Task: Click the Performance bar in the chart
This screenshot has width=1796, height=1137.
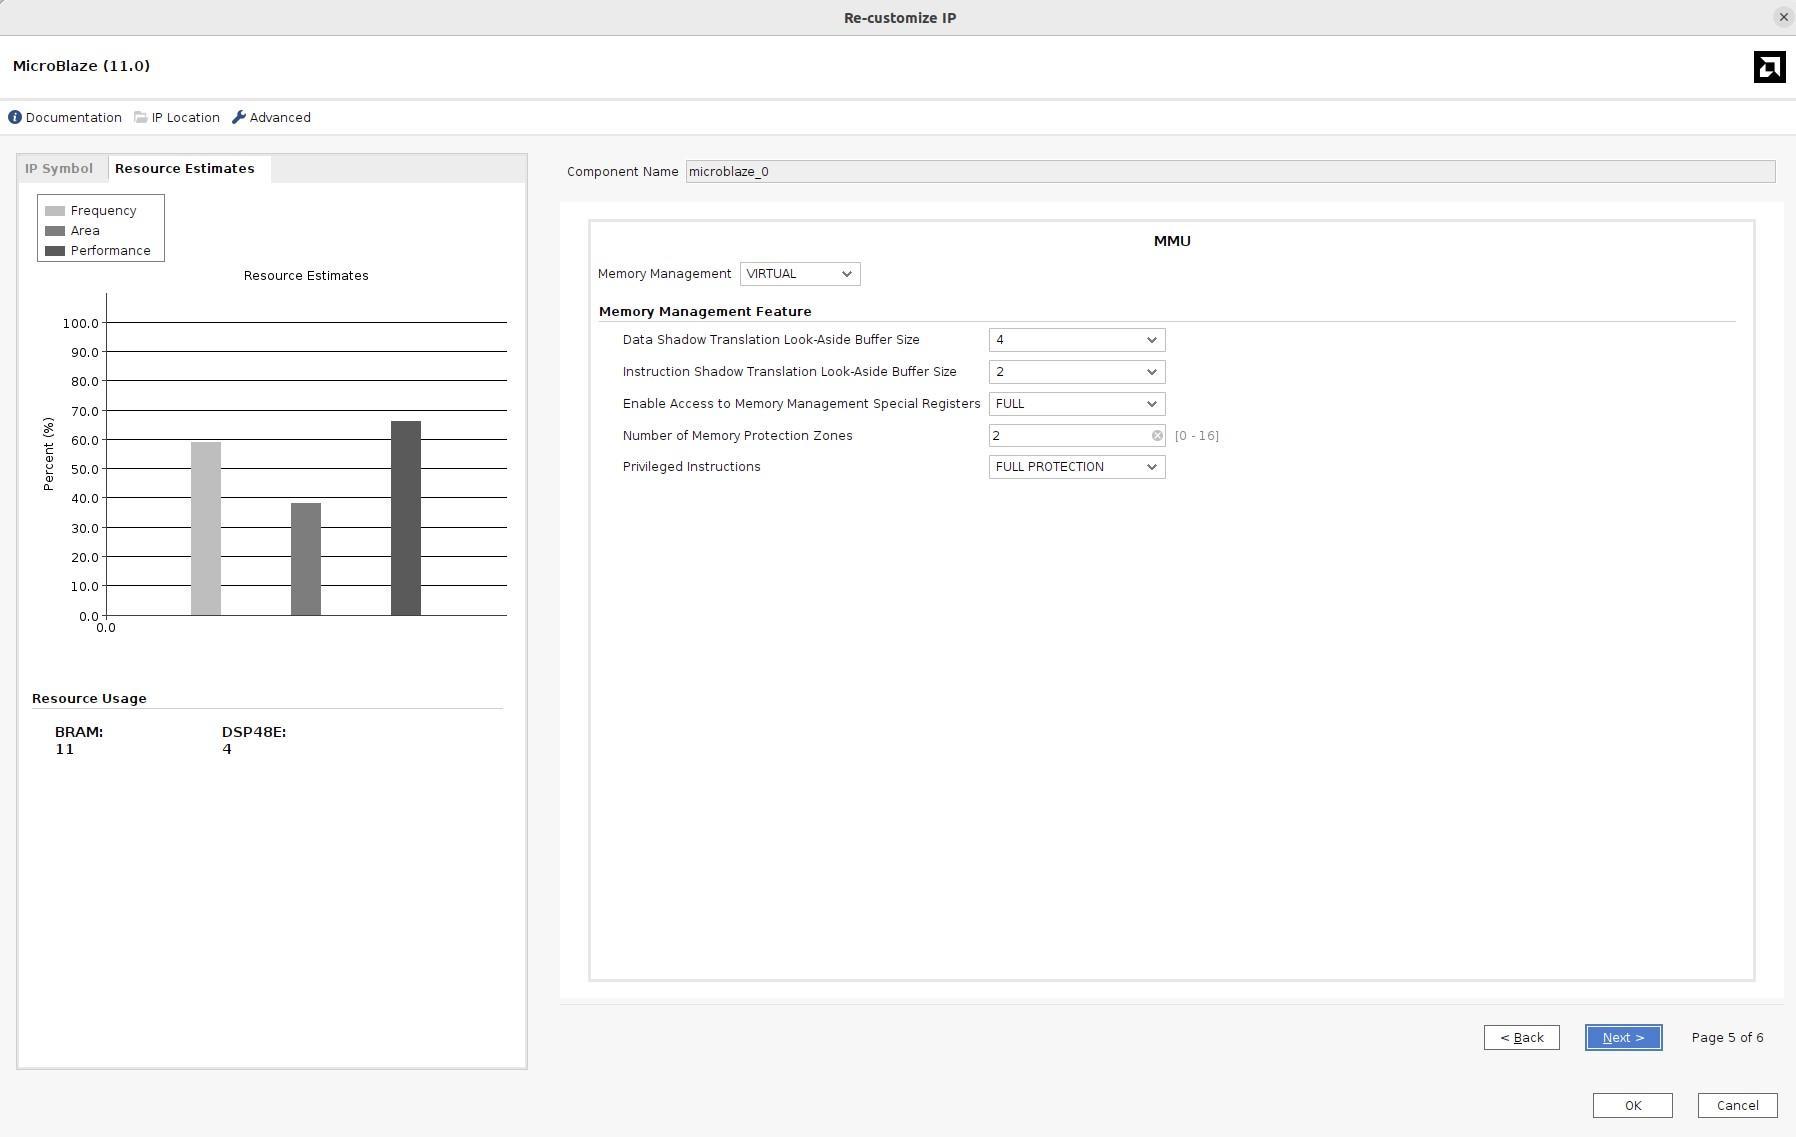Action: [x=406, y=518]
